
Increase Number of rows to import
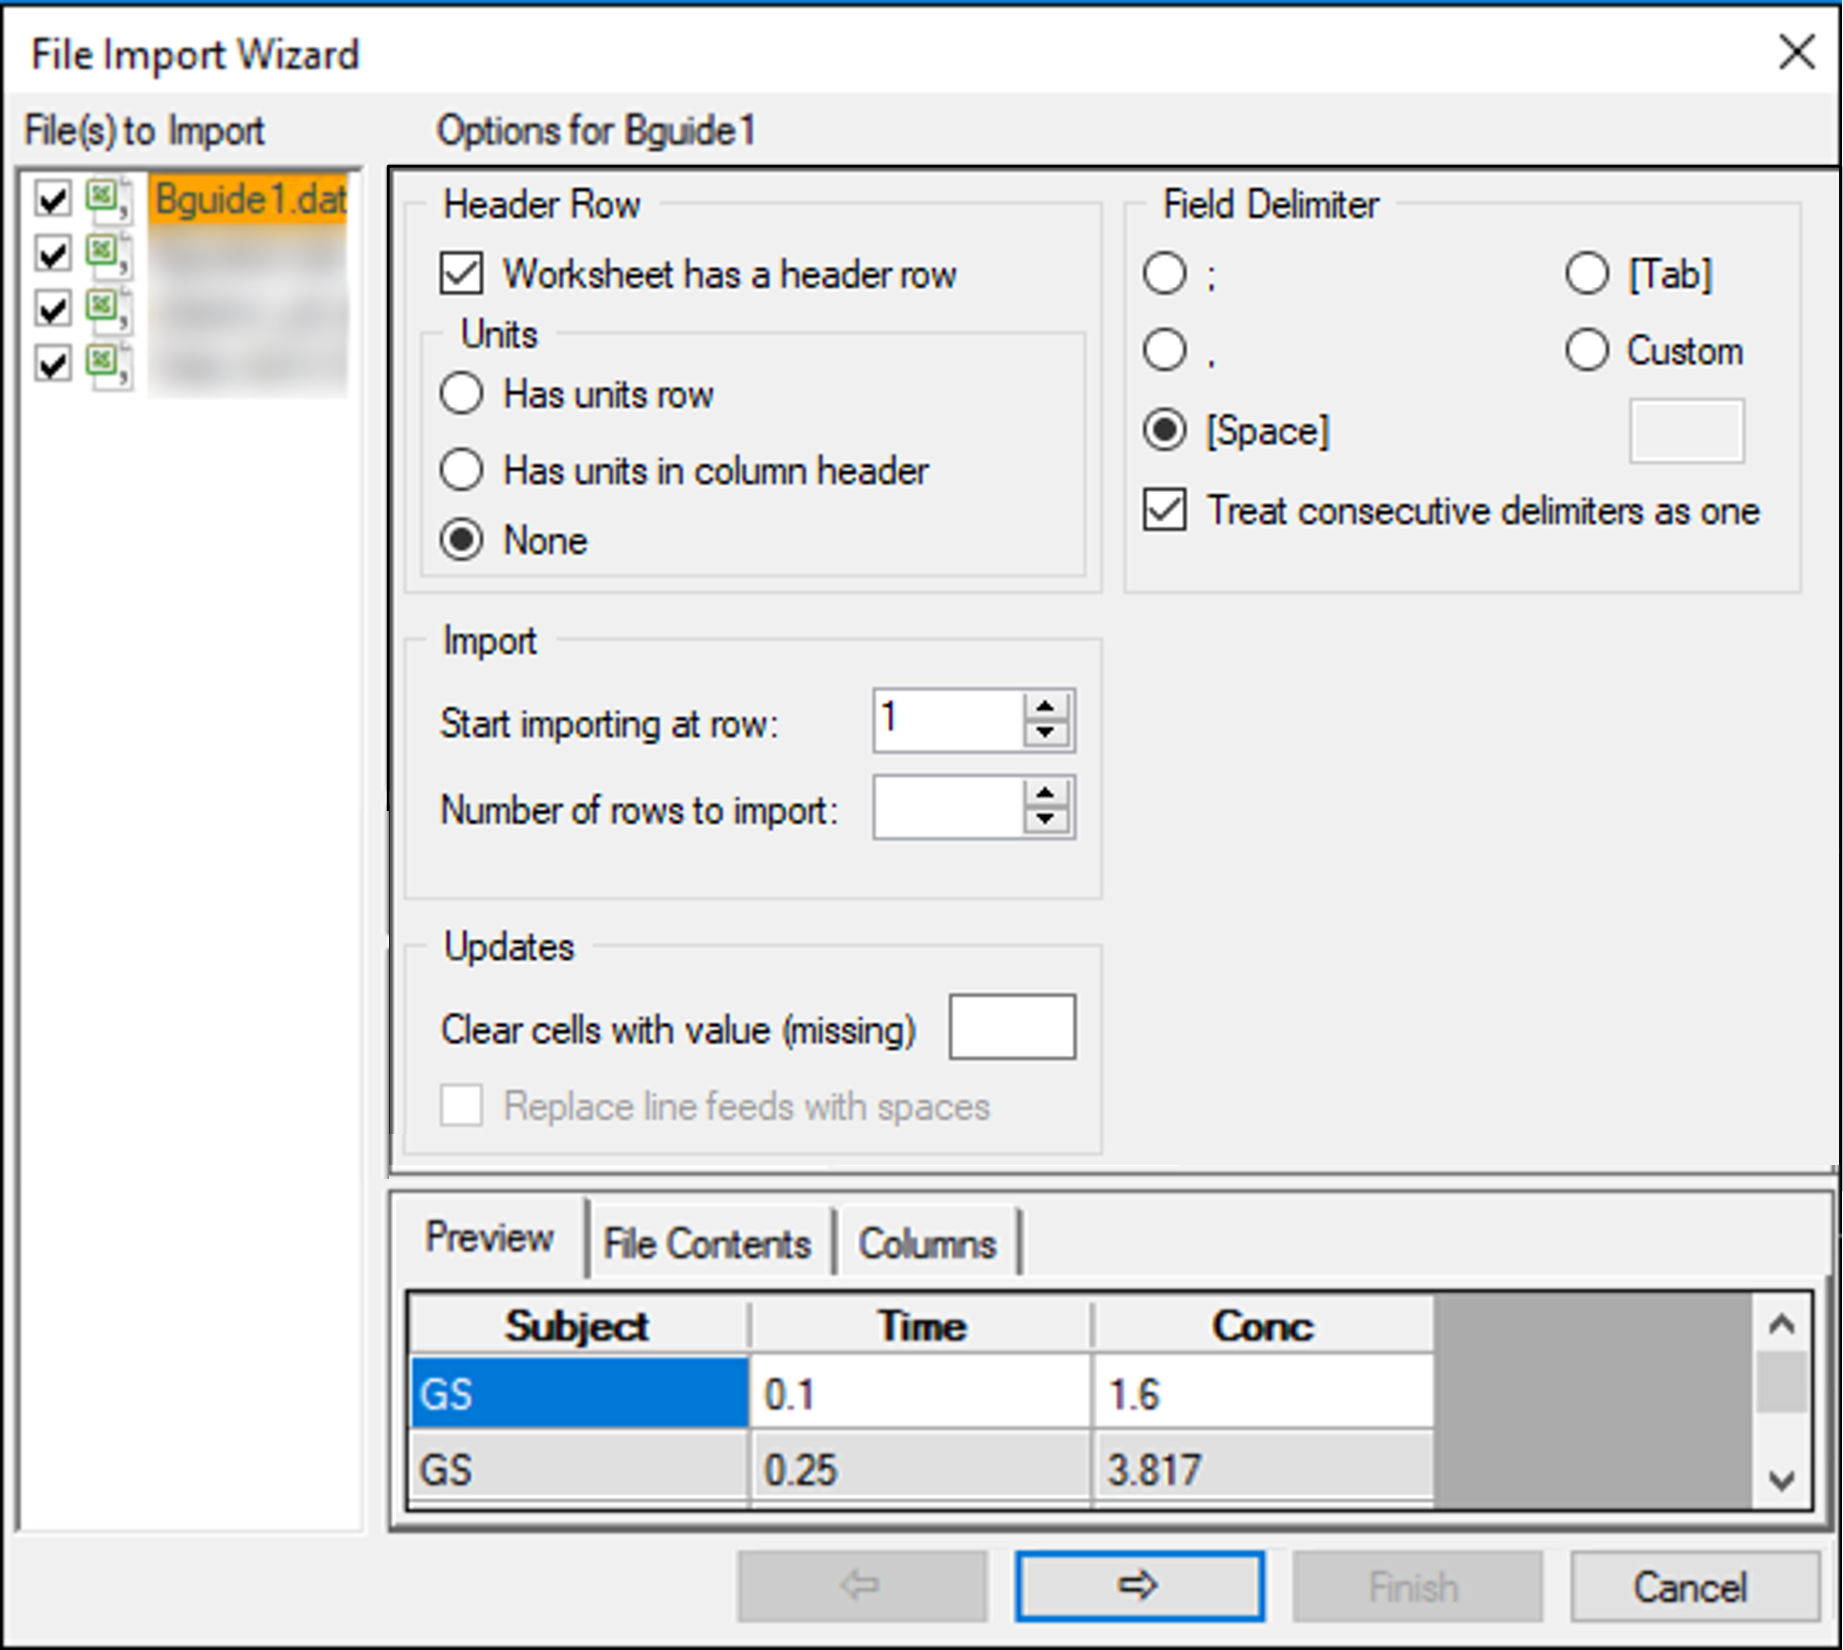coord(1046,793)
